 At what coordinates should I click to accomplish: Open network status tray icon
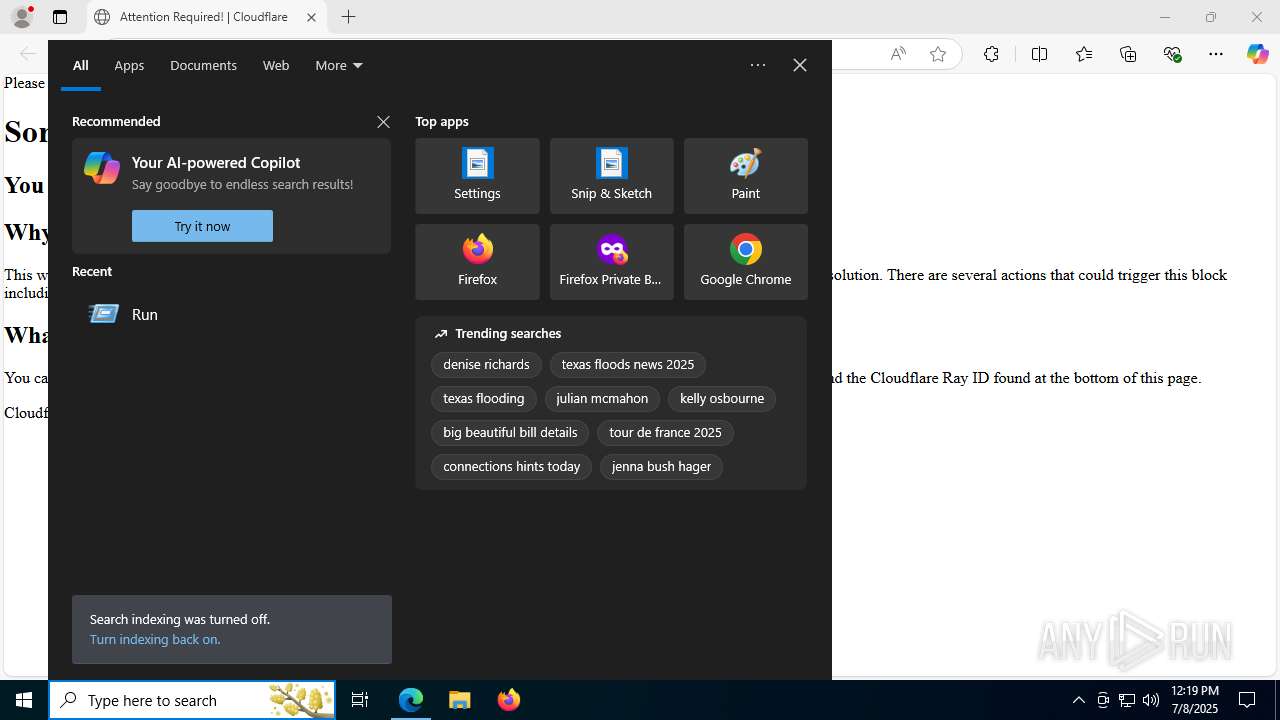pyautogui.click(x=1127, y=700)
